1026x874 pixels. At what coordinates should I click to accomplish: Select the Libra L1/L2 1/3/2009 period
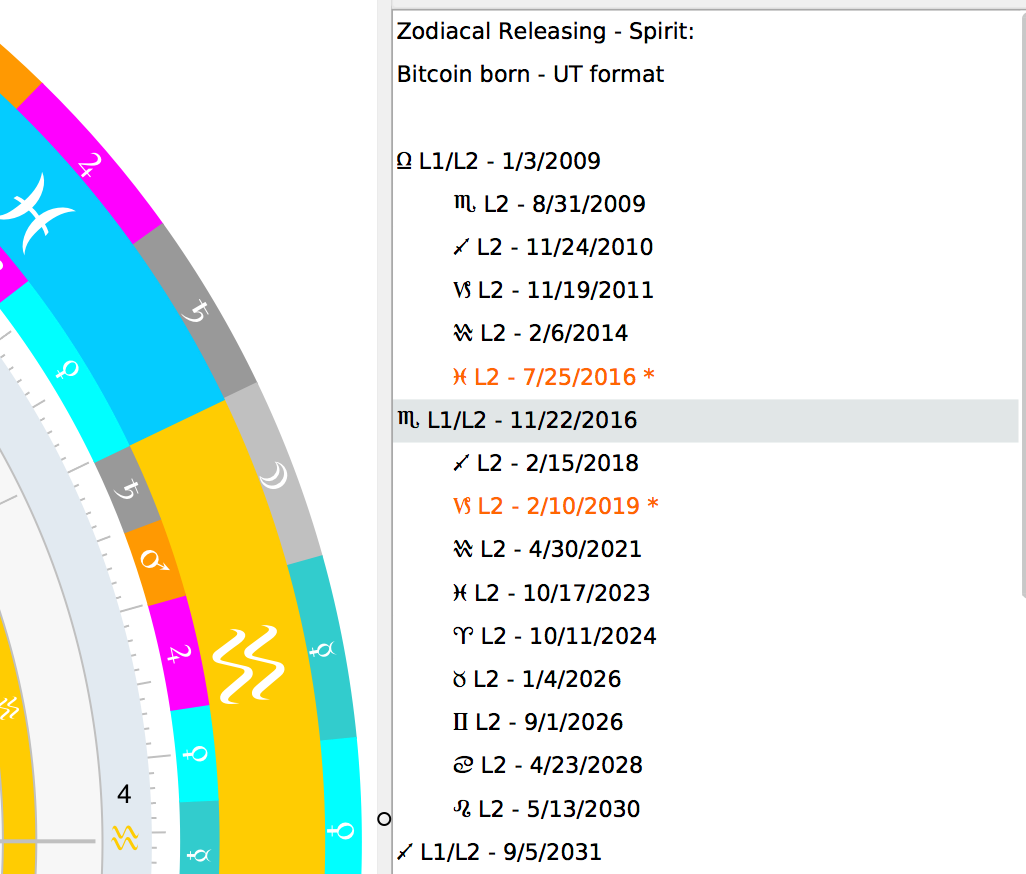point(499,161)
